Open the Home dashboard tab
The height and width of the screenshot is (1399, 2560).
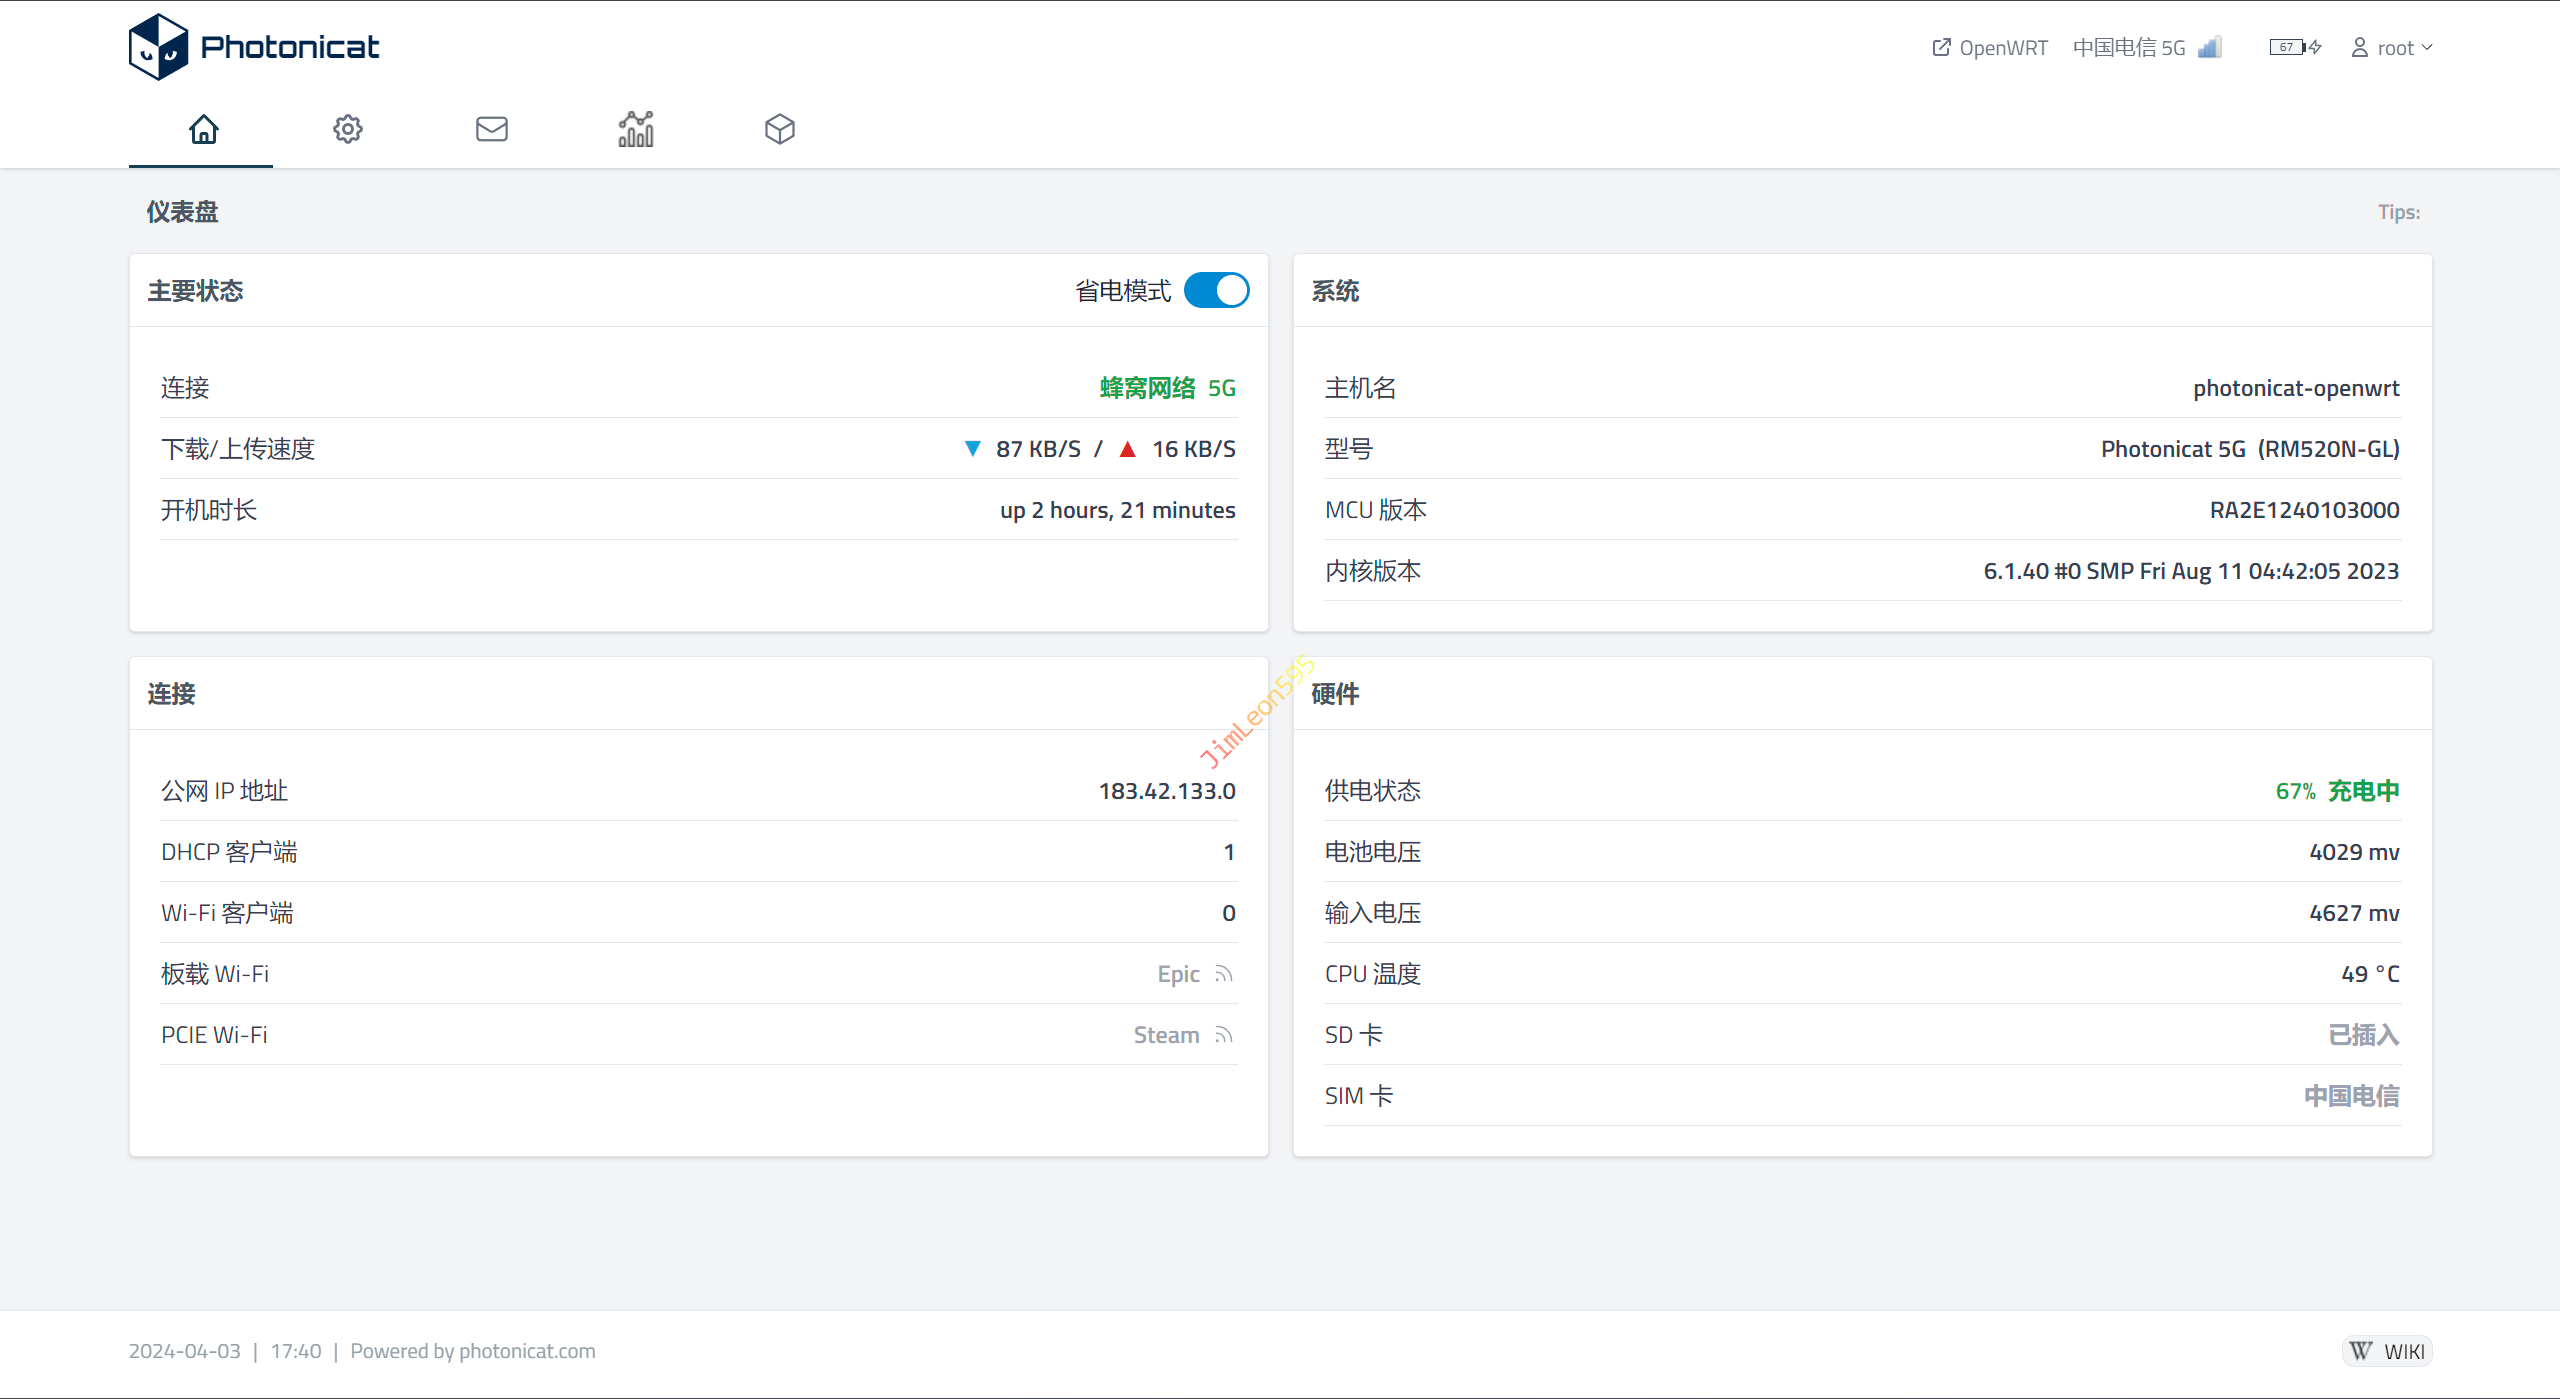(203, 129)
